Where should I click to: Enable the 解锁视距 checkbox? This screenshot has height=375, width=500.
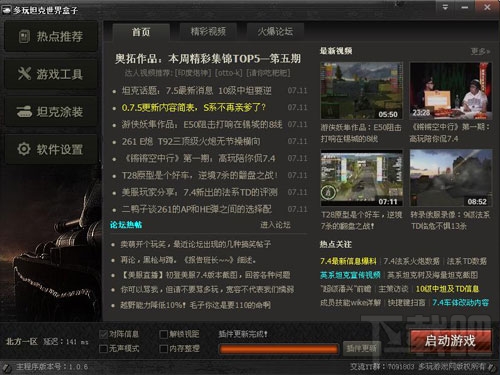[163, 334]
